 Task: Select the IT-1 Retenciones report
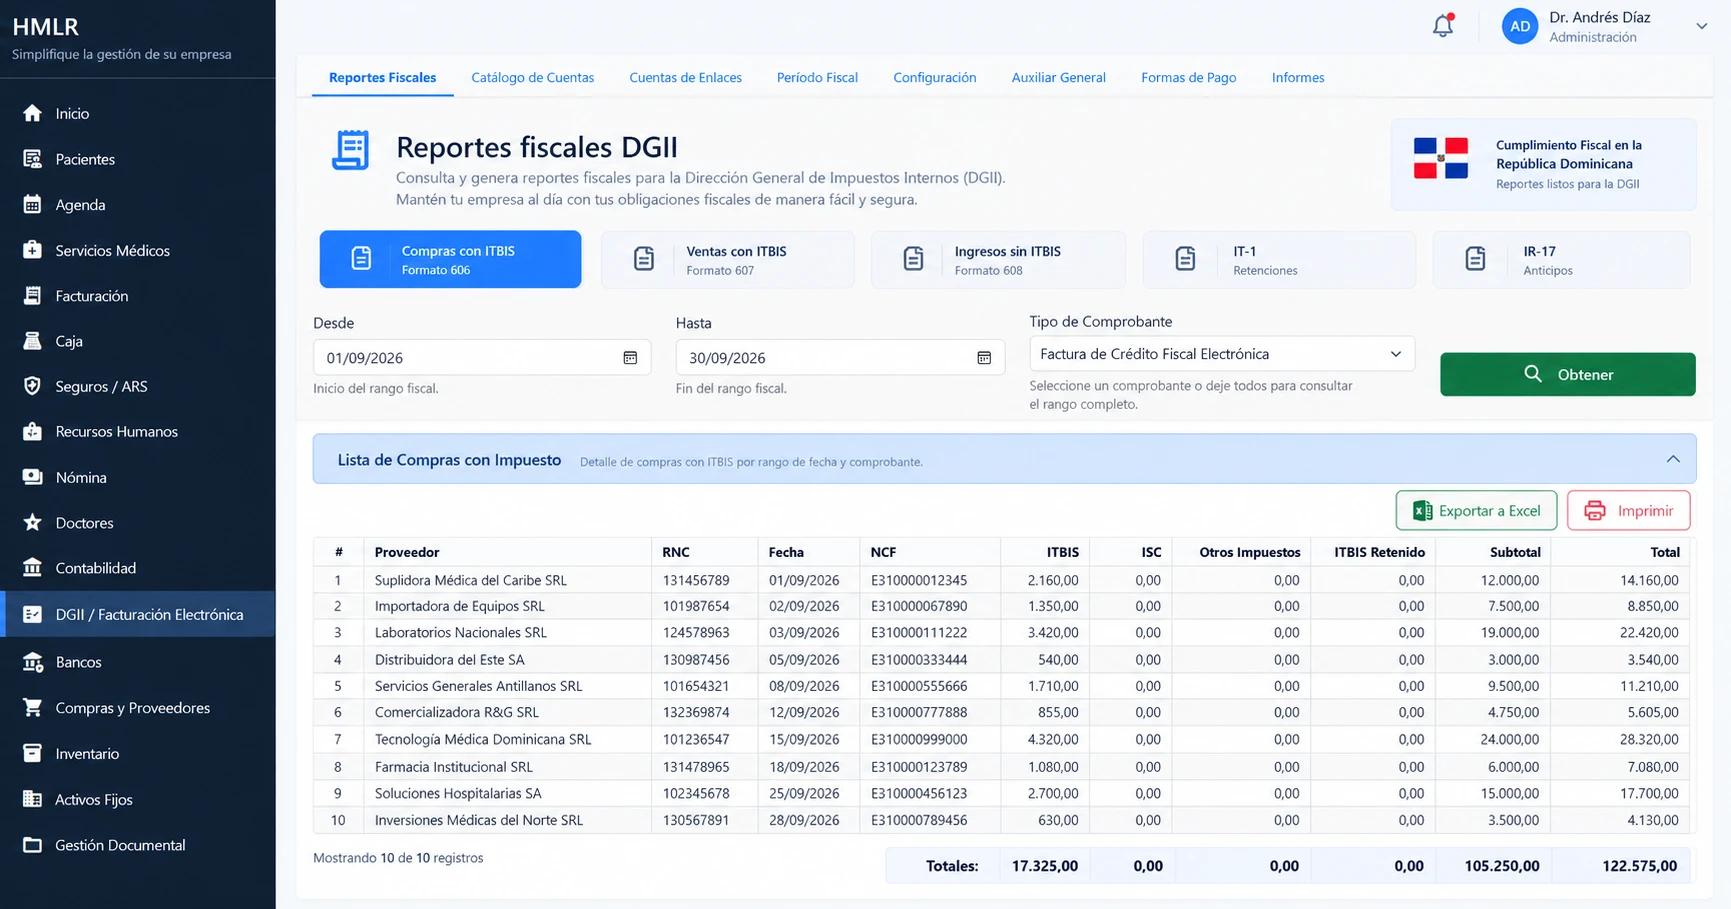(x=1279, y=260)
